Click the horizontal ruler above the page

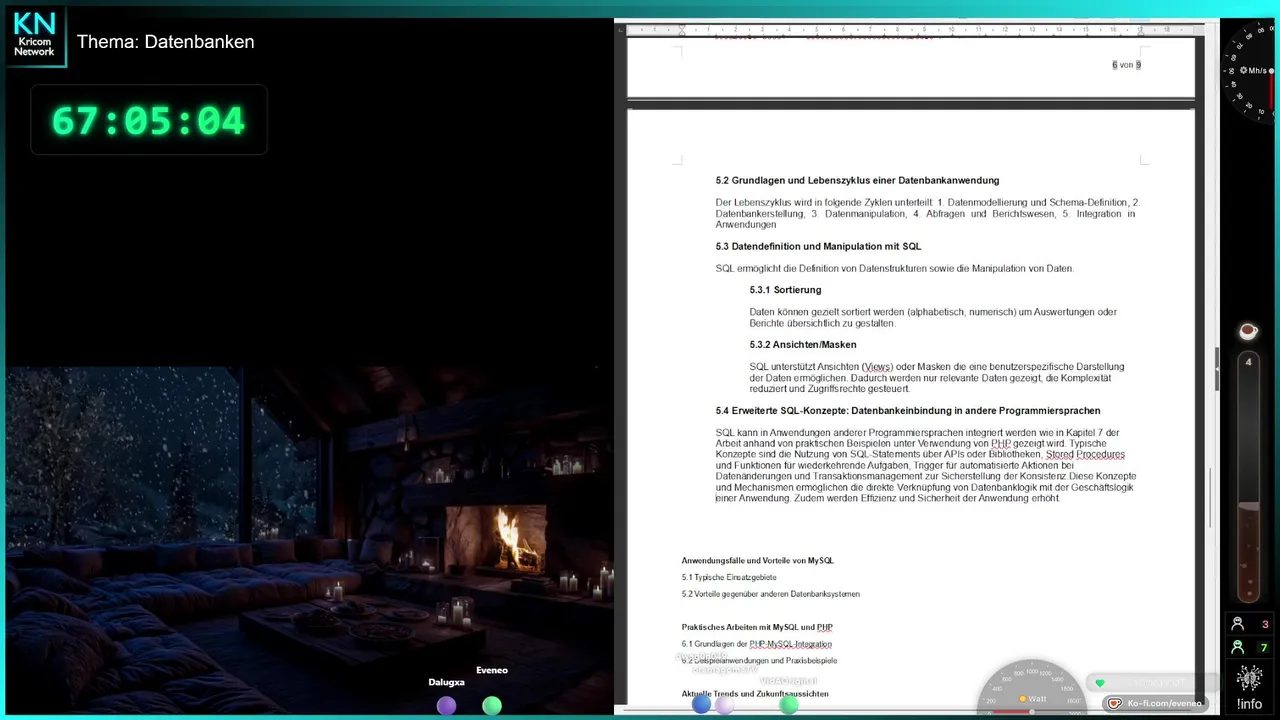click(x=910, y=30)
